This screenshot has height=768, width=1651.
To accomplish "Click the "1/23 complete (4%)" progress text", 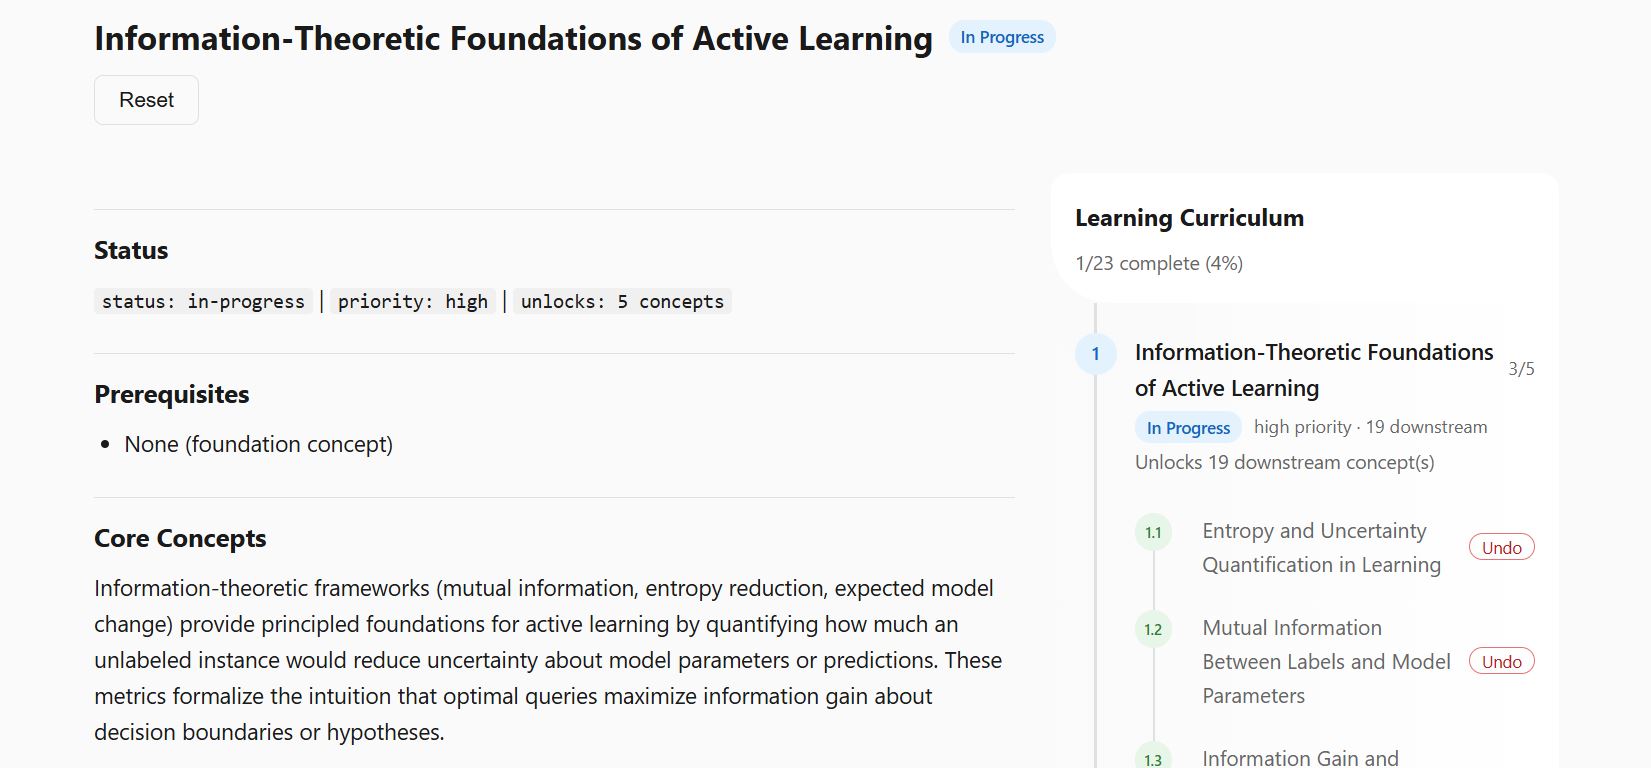I will (x=1158, y=264).
